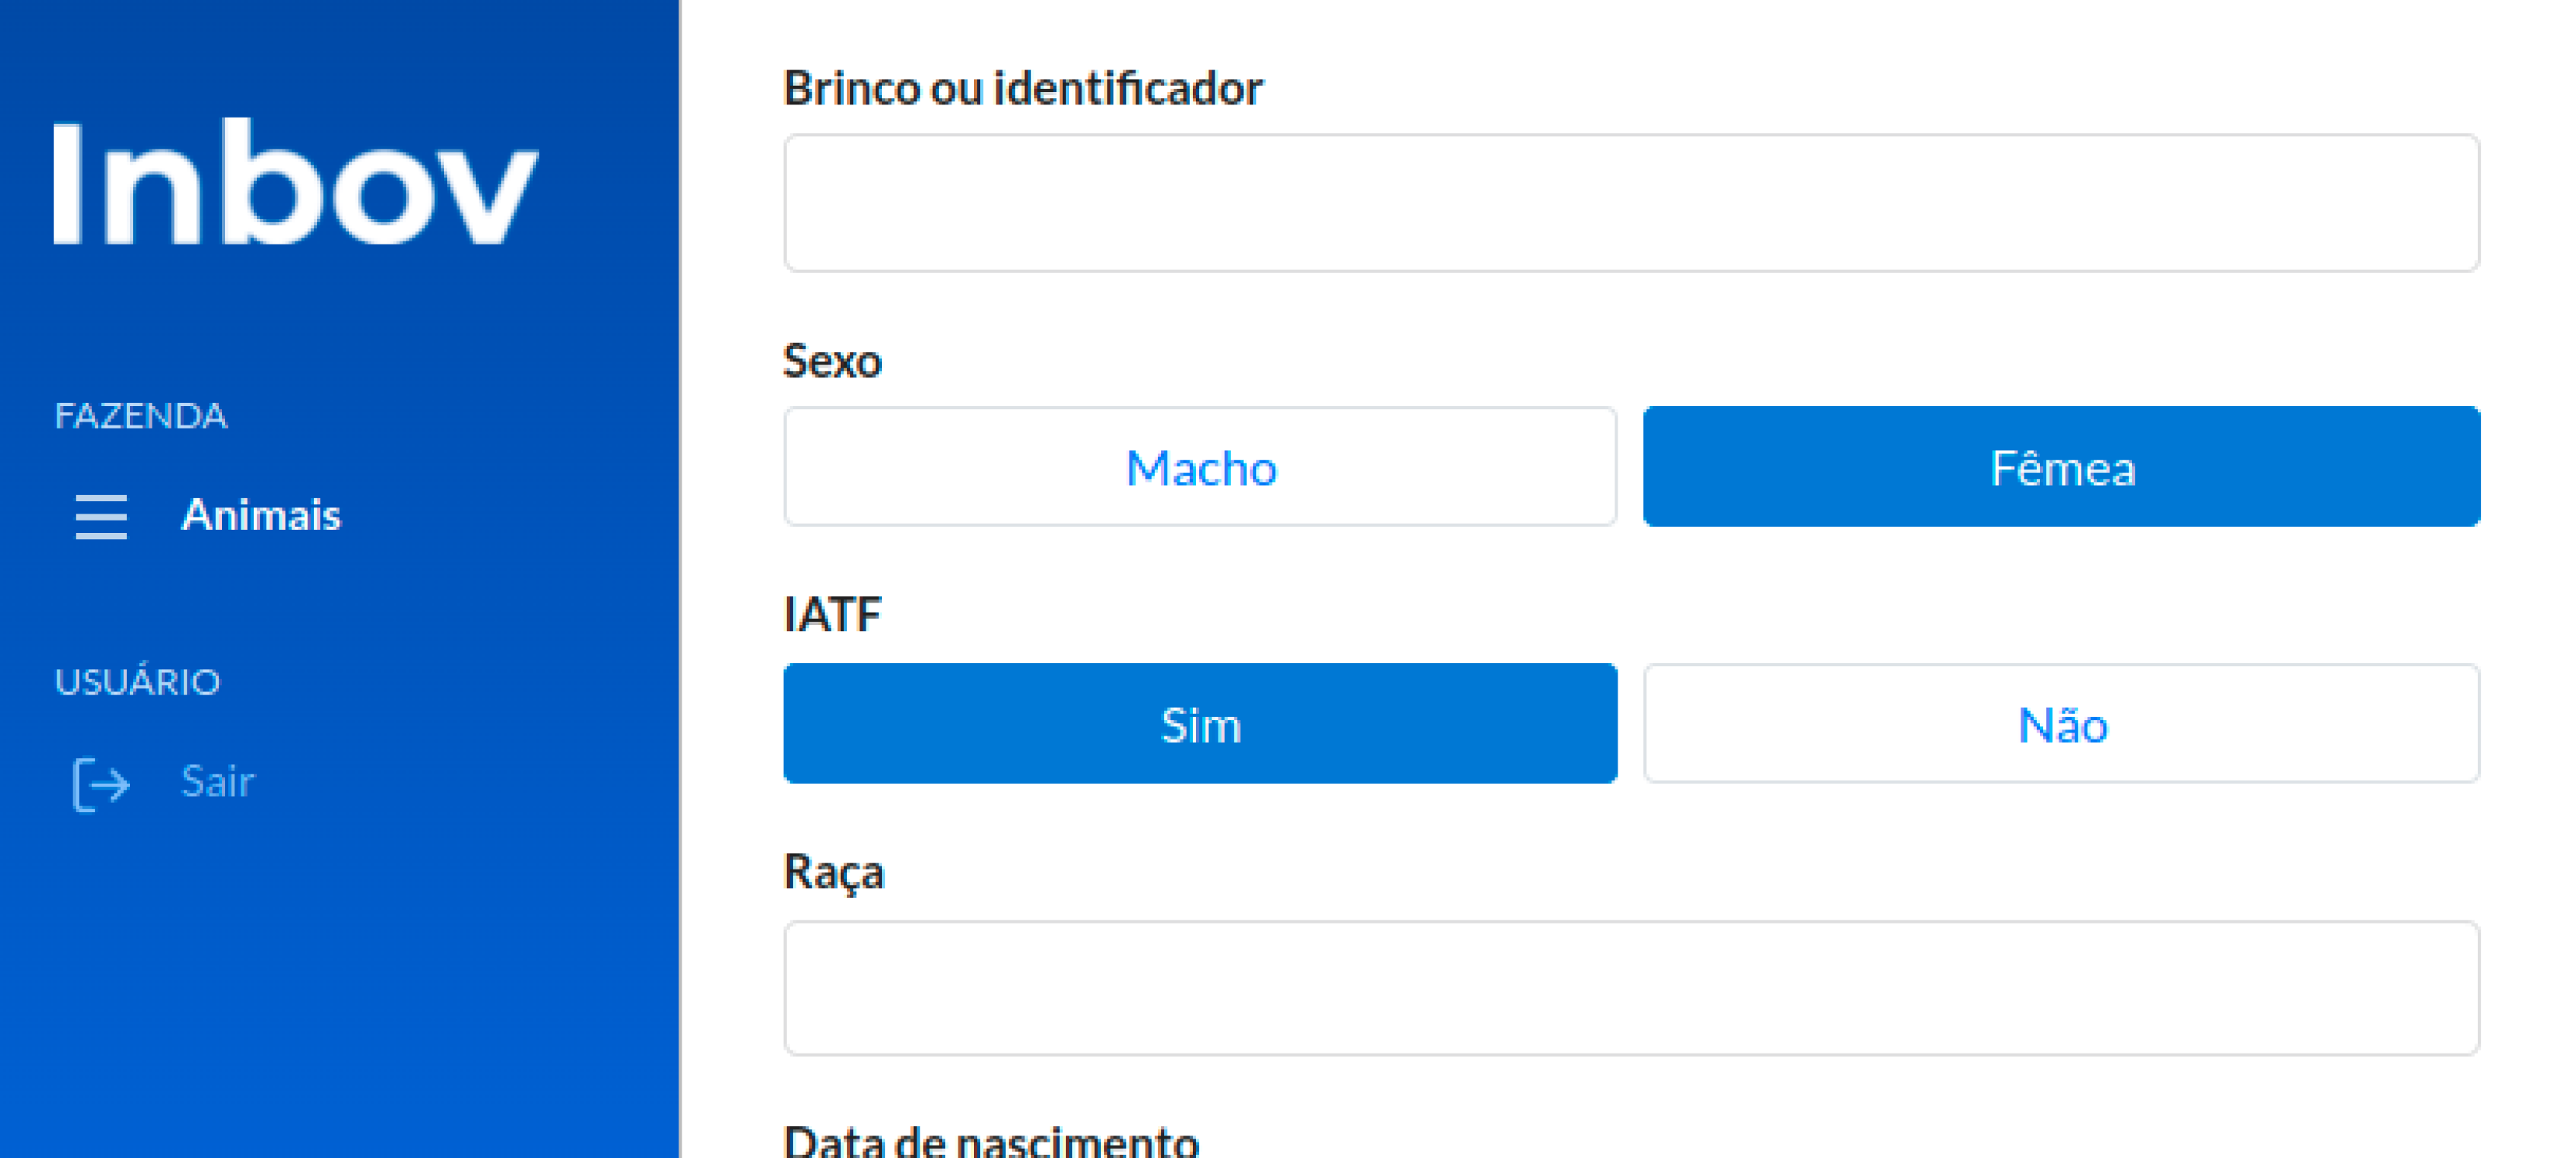Screen dimensions: 2576x1158
Task: Choose Sim for IATF
Action: coord(1199,724)
